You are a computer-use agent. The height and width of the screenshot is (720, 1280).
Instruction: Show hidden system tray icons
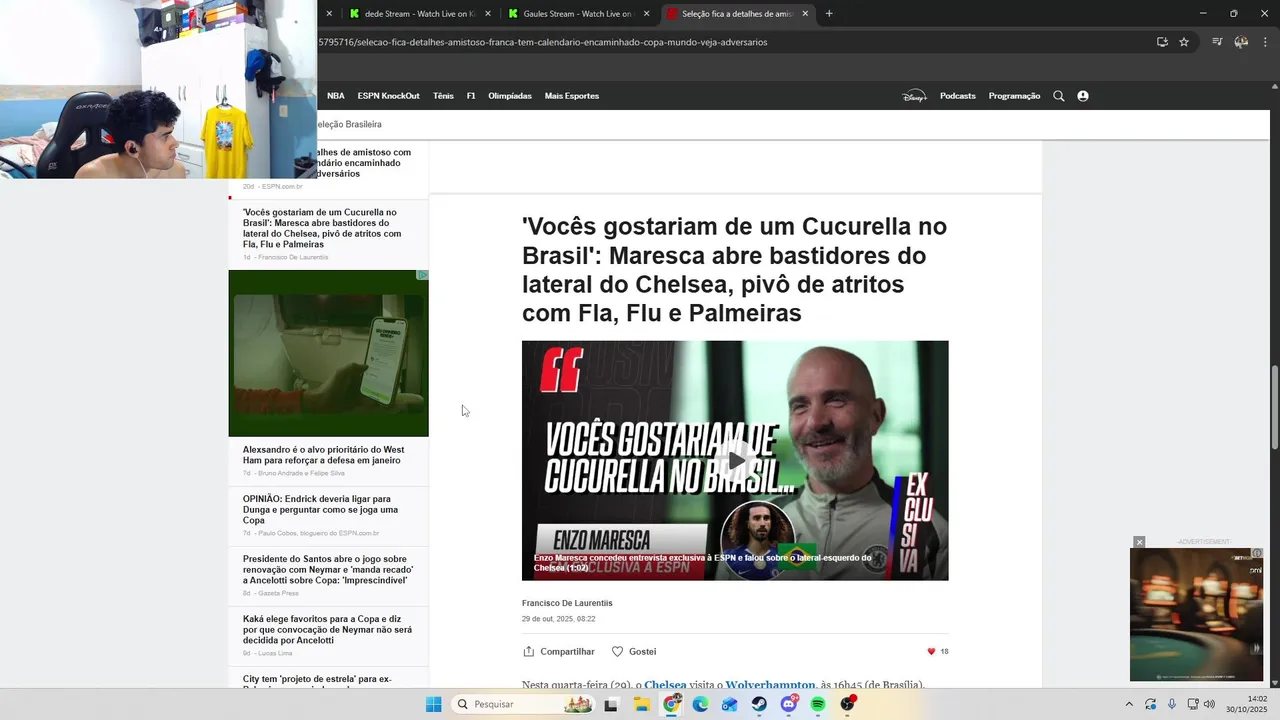1130,704
